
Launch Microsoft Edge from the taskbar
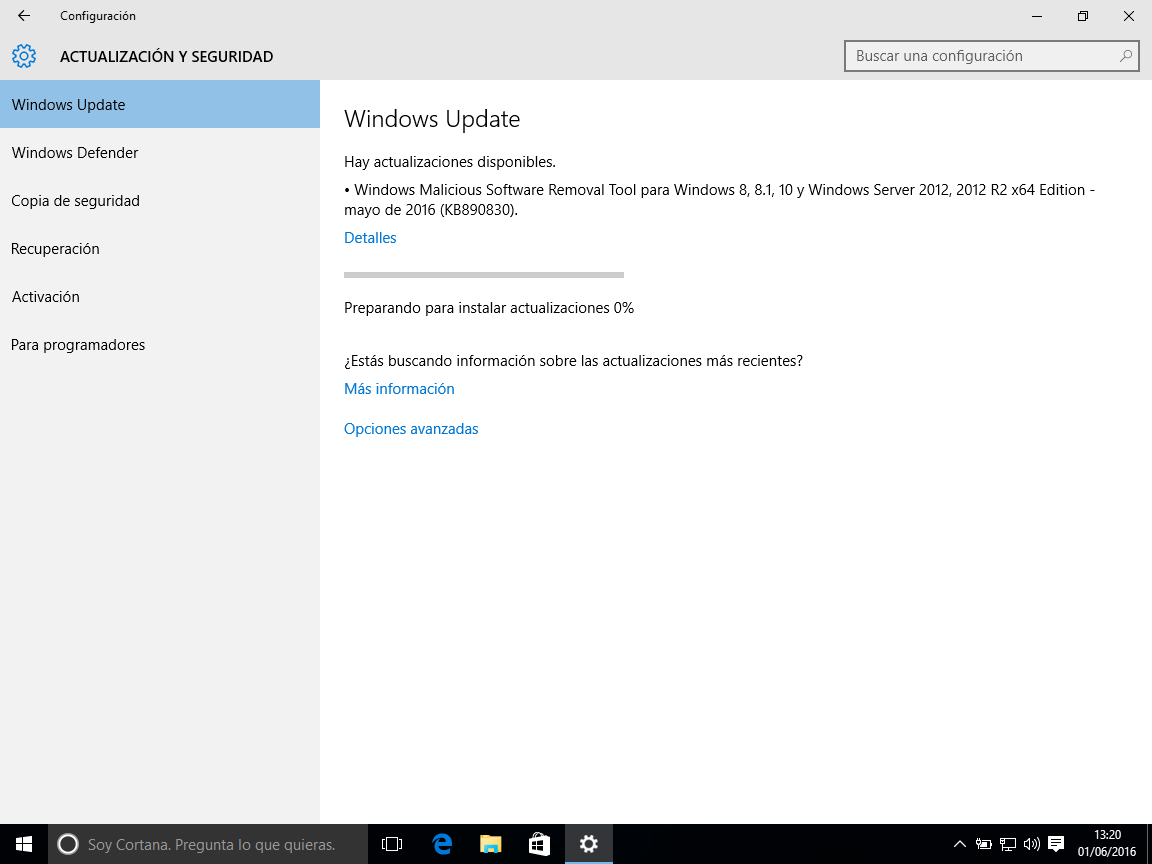(x=442, y=844)
